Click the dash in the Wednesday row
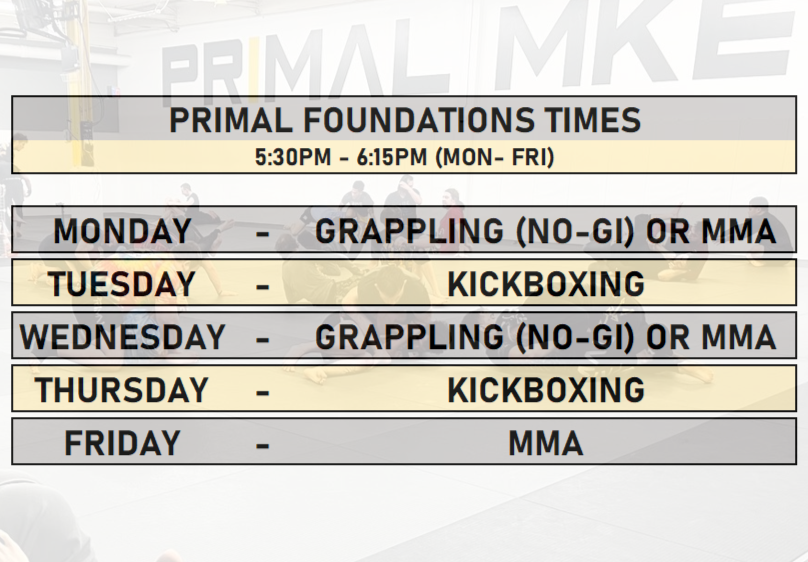 coord(263,339)
